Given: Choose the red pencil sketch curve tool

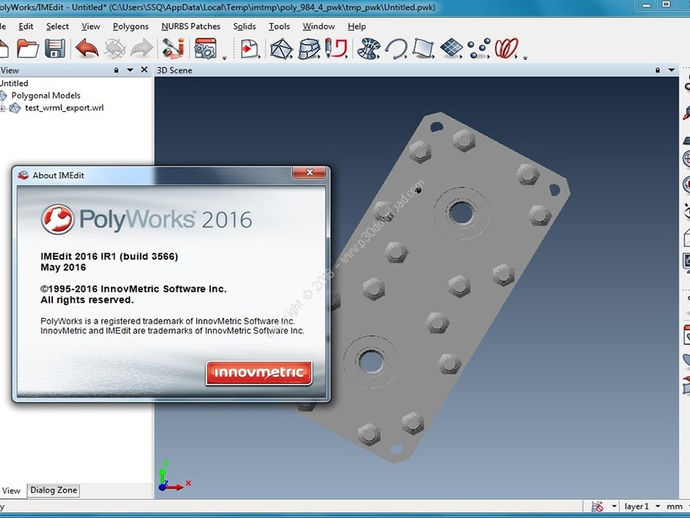Looking at the screenshot, I should tap(337, 48).
